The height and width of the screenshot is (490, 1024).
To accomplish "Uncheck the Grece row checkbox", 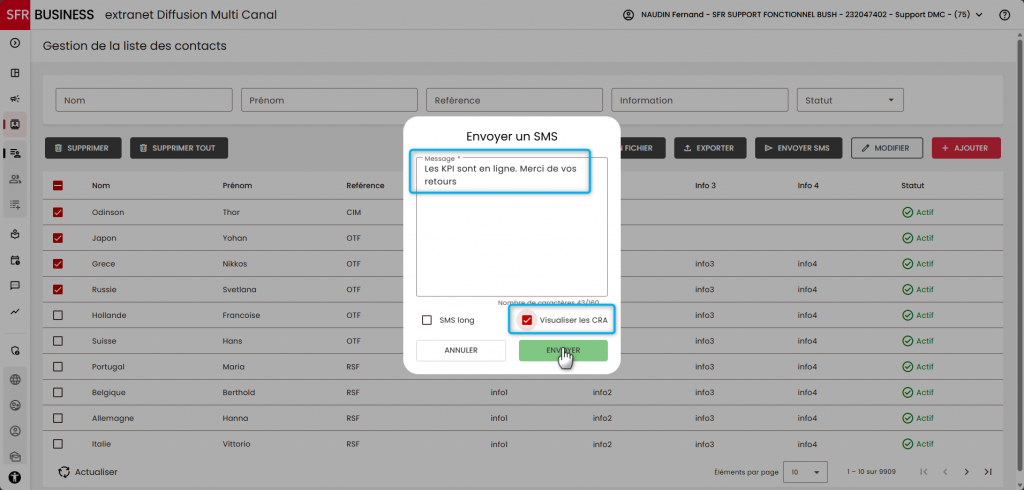I will (x=58, y=264).
